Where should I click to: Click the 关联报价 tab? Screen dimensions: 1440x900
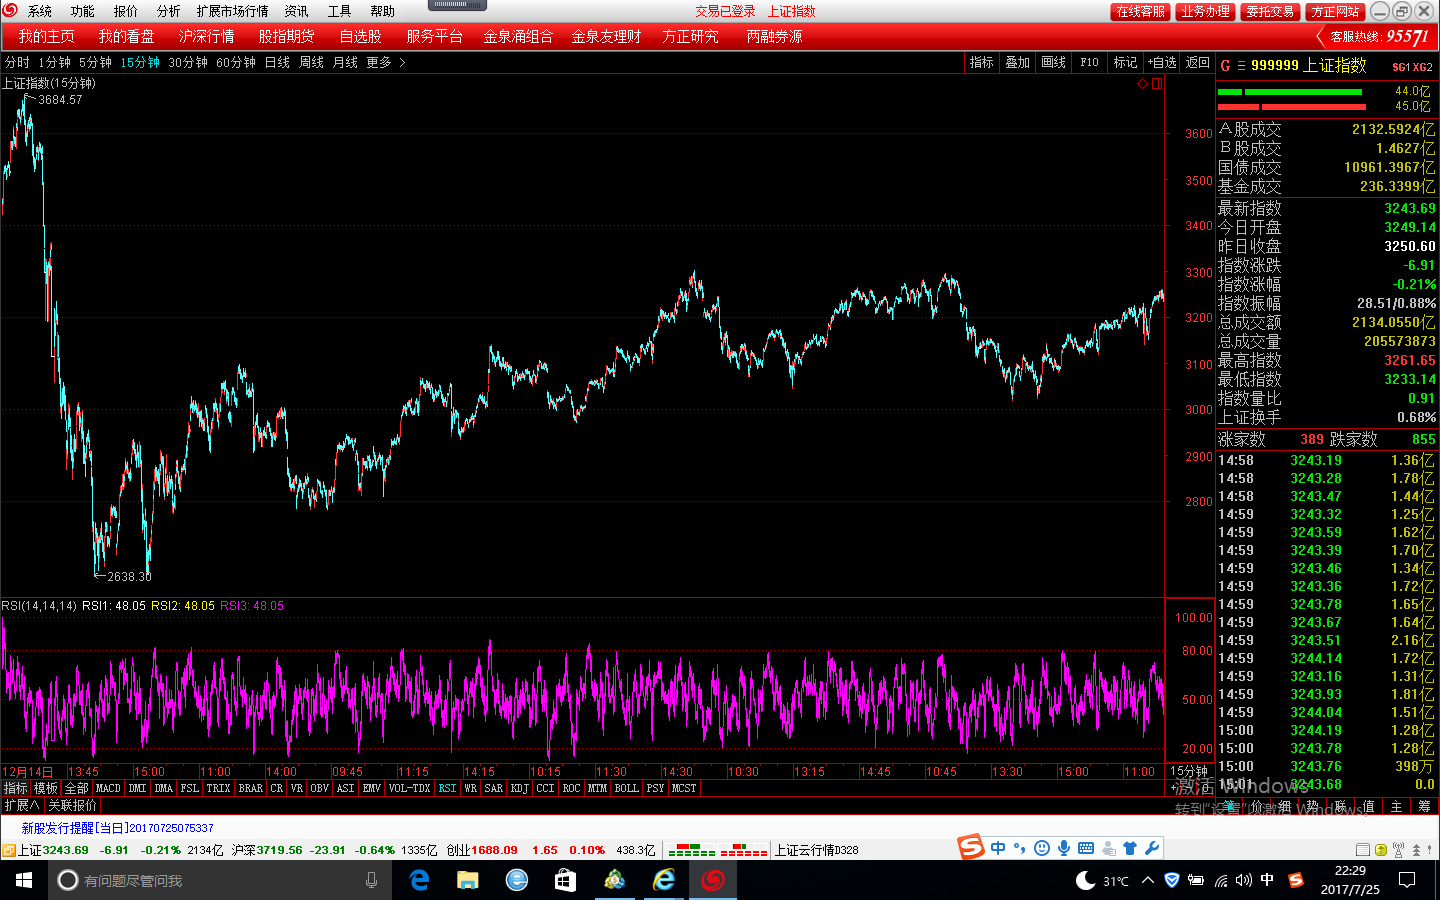click(x=72, y=805)
